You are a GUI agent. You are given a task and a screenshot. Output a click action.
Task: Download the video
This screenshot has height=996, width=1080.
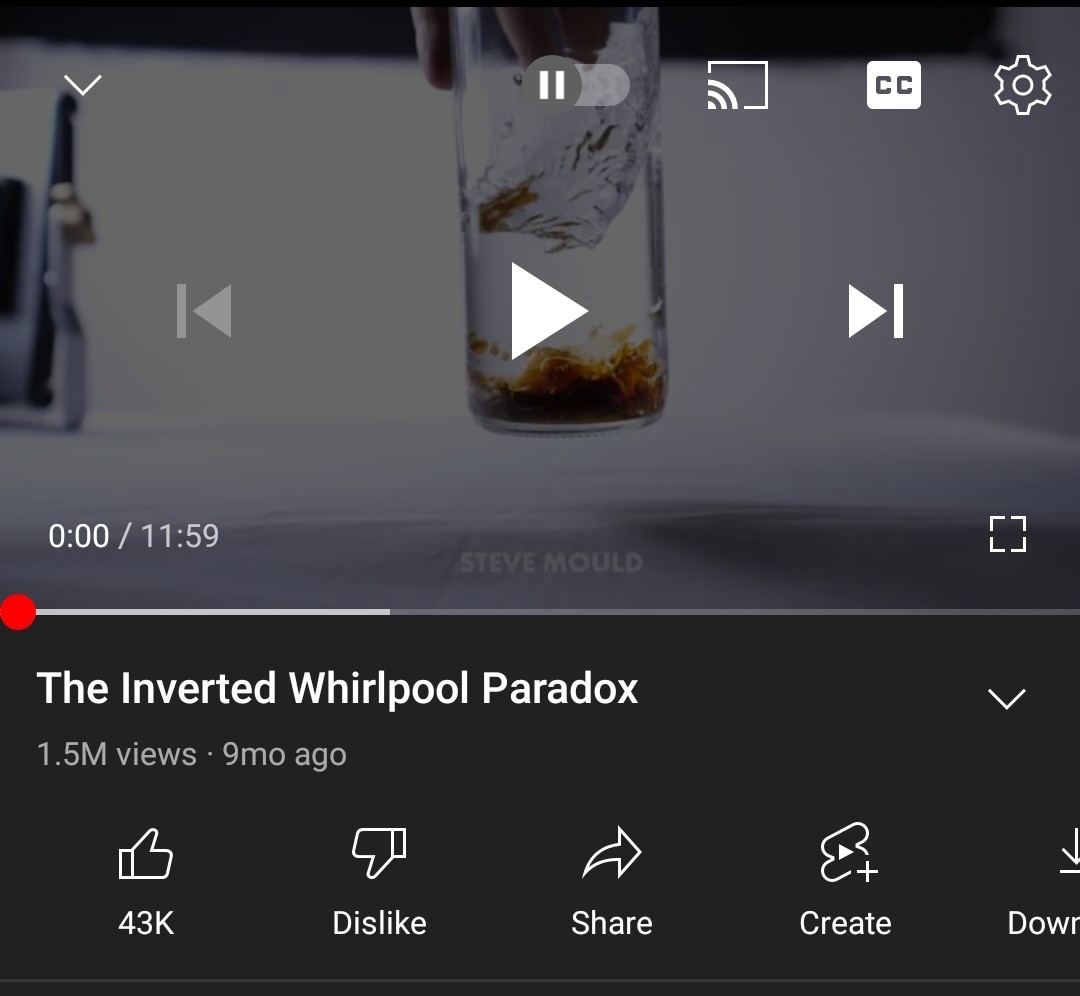[x=1045, y=883]
